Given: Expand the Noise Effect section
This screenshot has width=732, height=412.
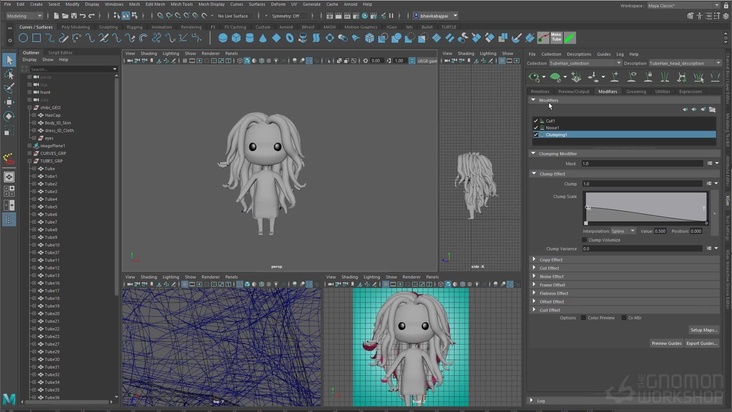Looking at the screenshot, I should point(552,276).
